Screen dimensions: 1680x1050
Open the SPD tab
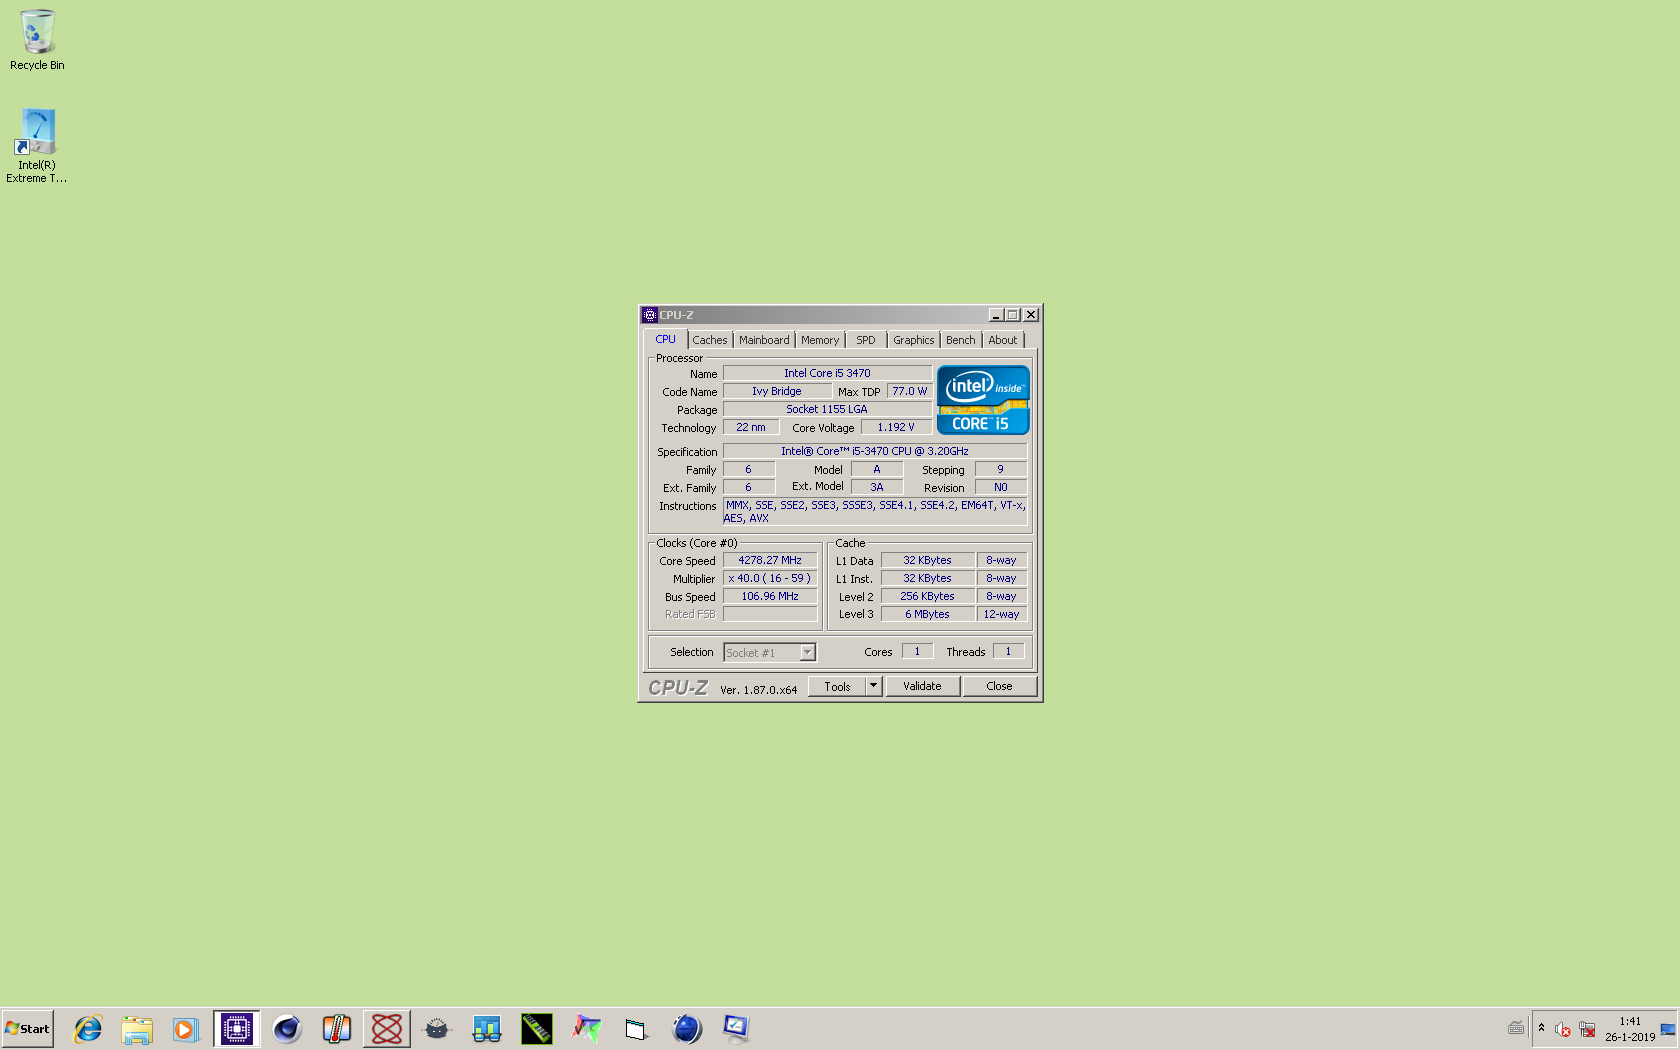click(x=866, y=340)
